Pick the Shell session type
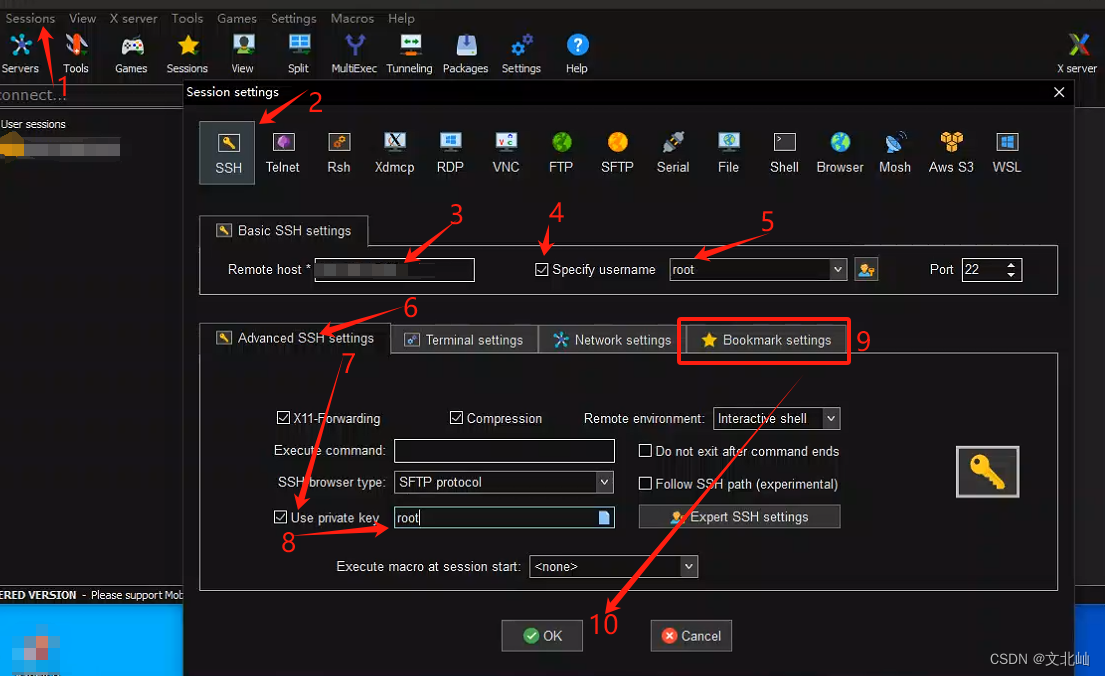Viewport: 1105px width, 676px height. [x=784, y=153]
